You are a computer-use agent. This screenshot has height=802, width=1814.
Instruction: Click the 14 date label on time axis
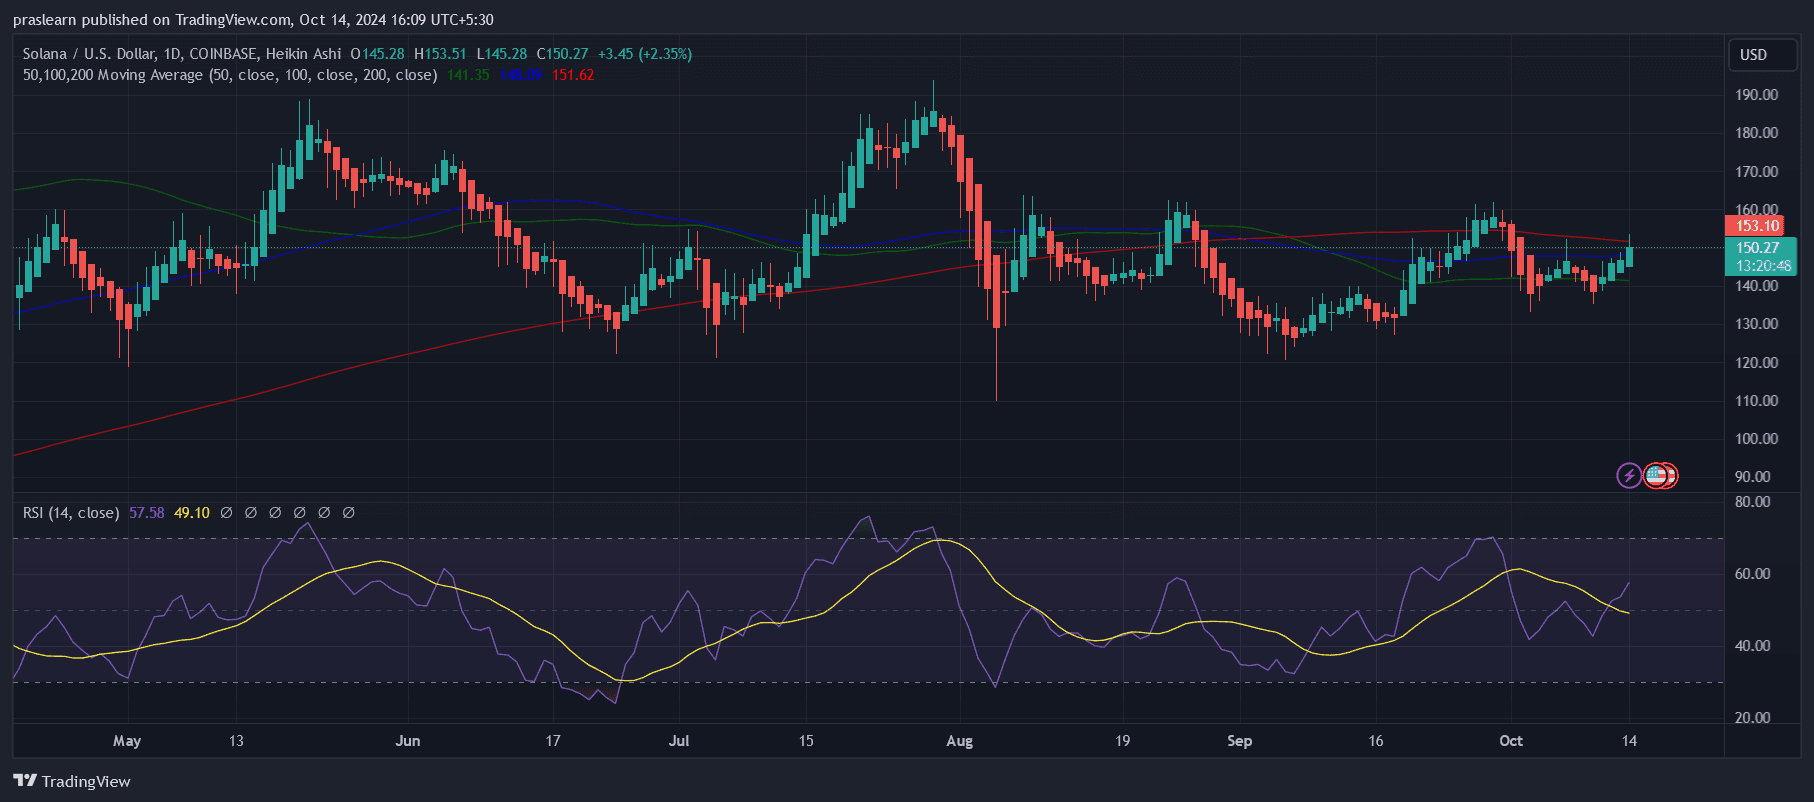point(1629,741)
